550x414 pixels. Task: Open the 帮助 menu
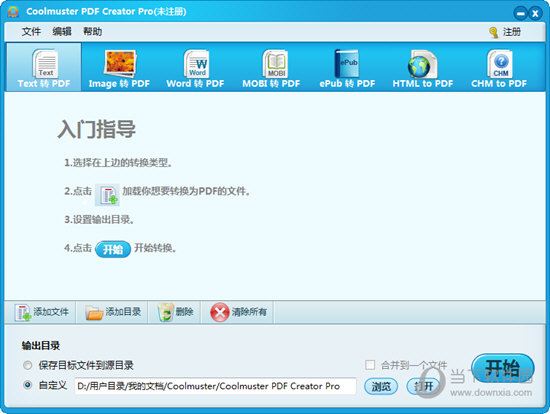coord(93,32)
